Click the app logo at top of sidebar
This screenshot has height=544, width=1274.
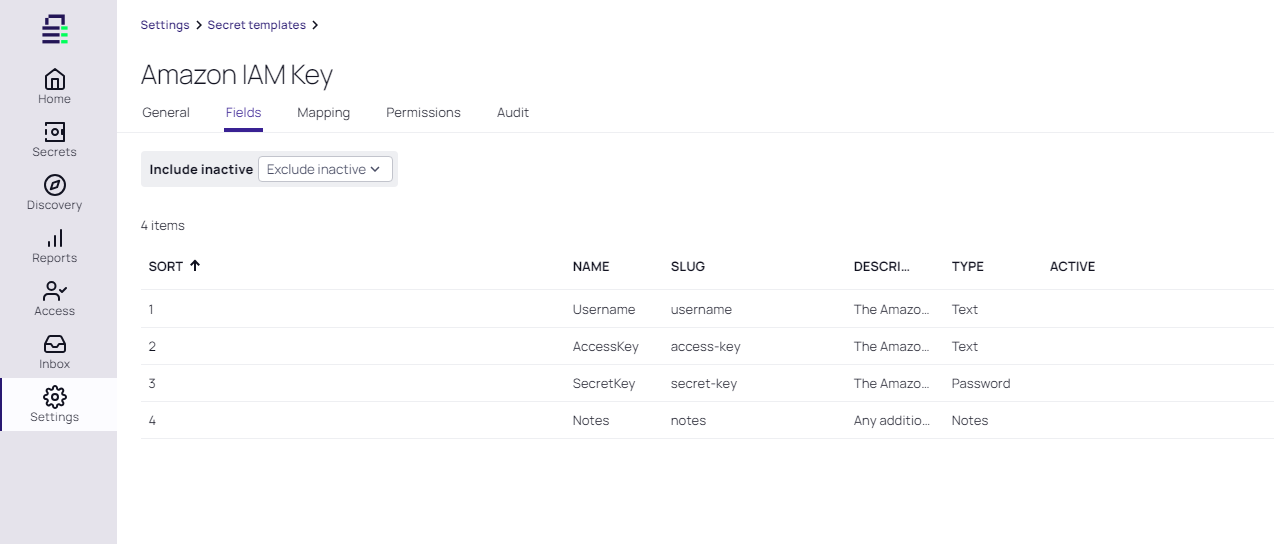tap(55, 29)
